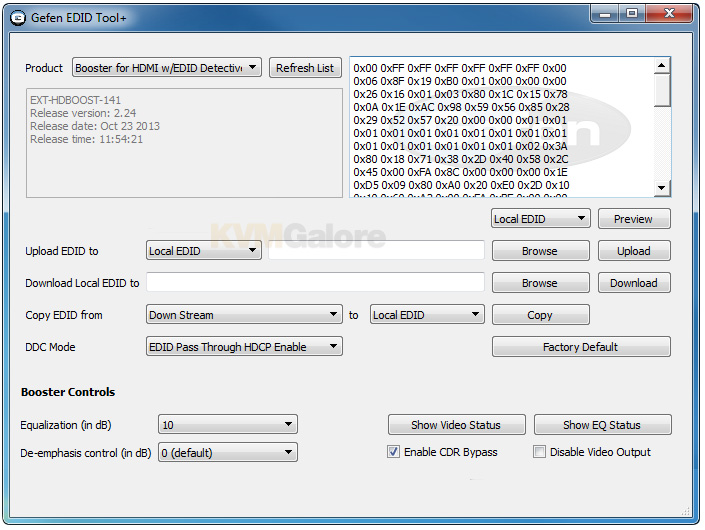Click the Show Video Status button

(456, 425)
